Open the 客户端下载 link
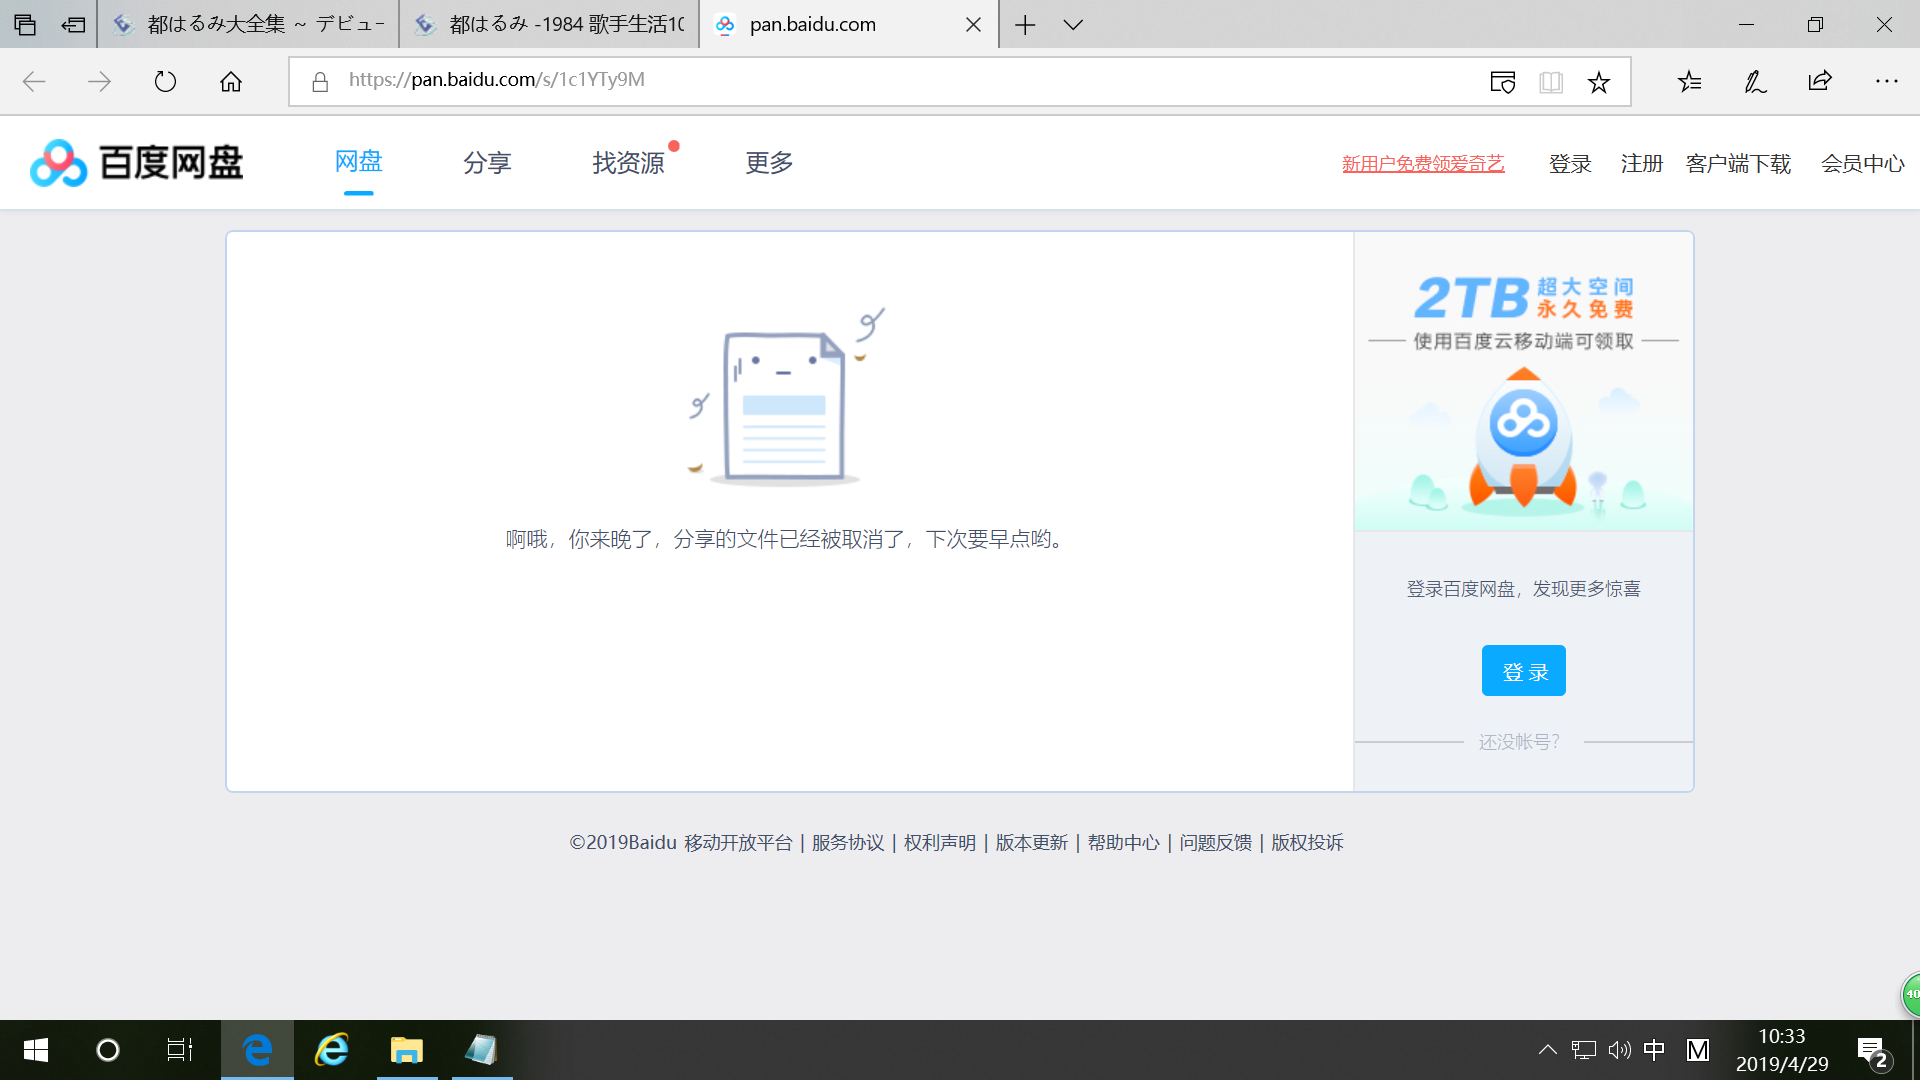Image resolution: width=1920 pixels, height=1080 pixels. [1738, 164]
